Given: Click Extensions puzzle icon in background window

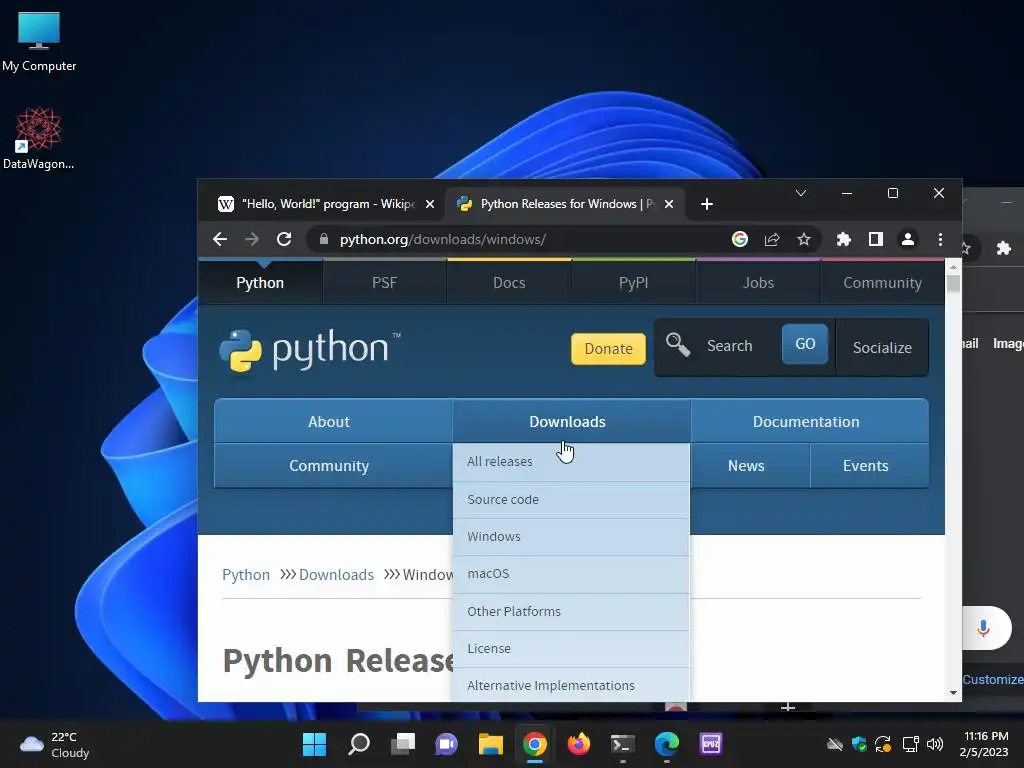Looking at the screenshot, I should 1004,248.
